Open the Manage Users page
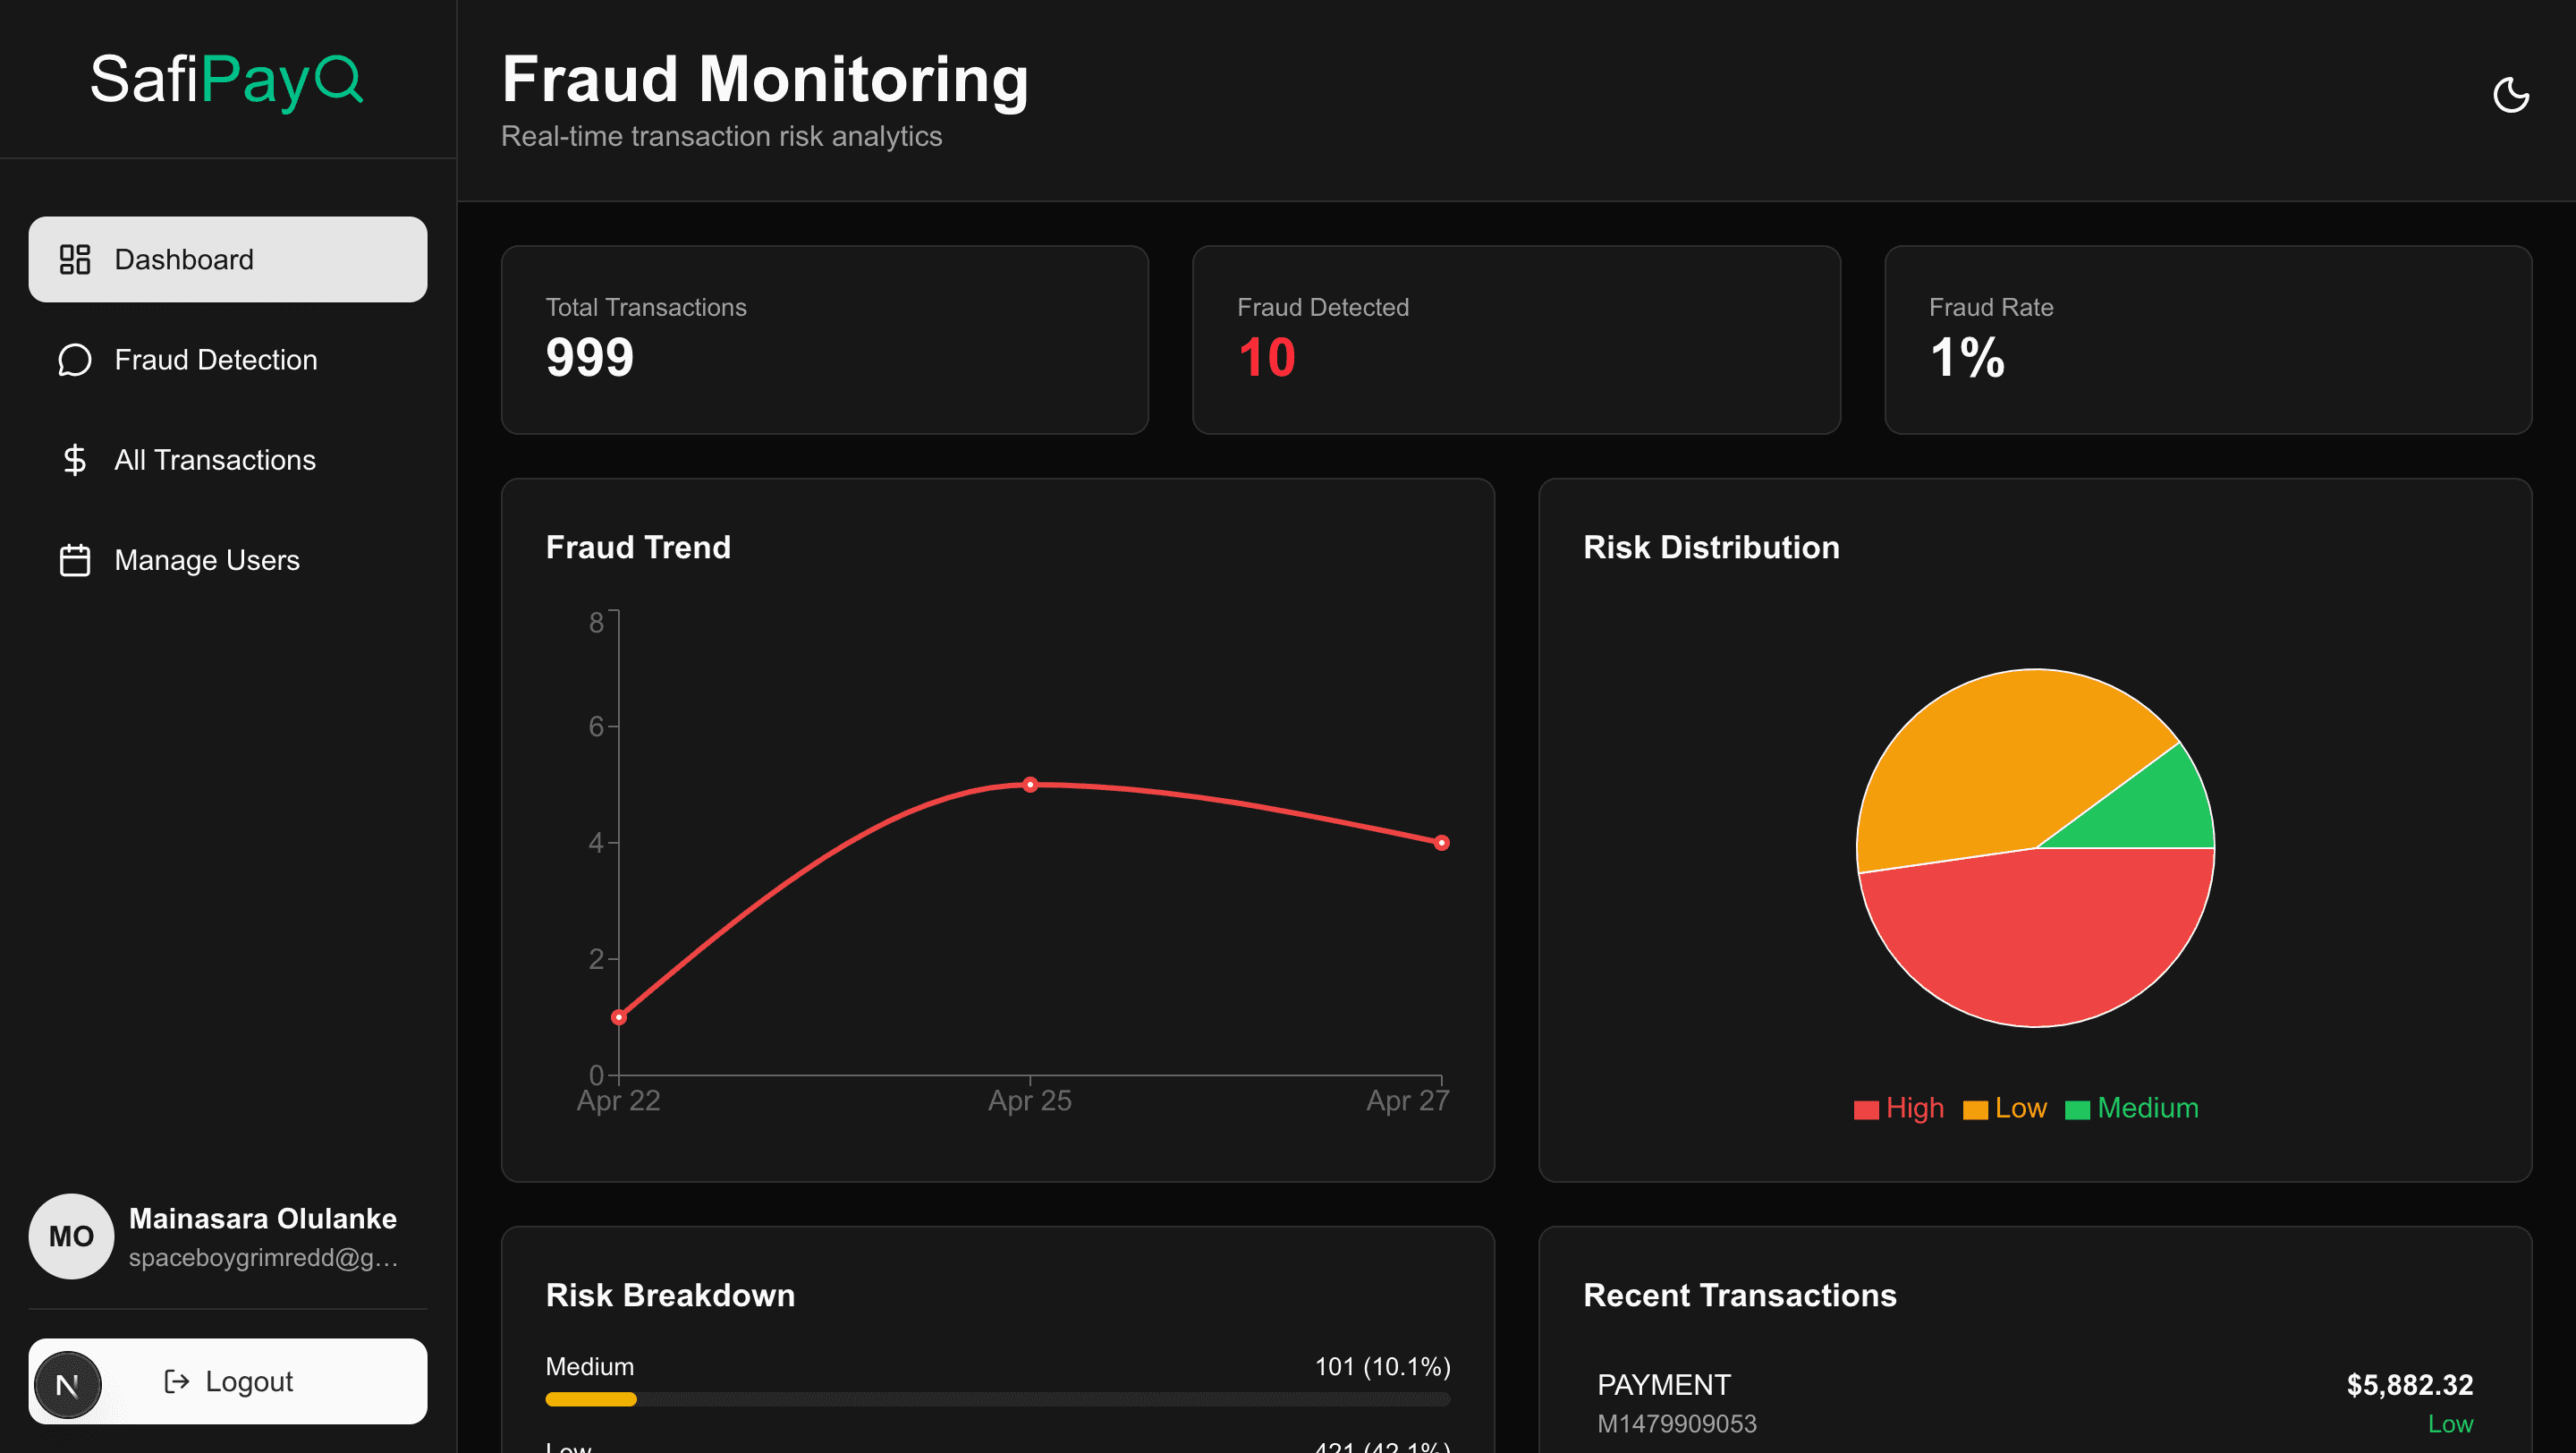Image resolution: width=2576 pixels, height=1453 pixels. (228, 560)
